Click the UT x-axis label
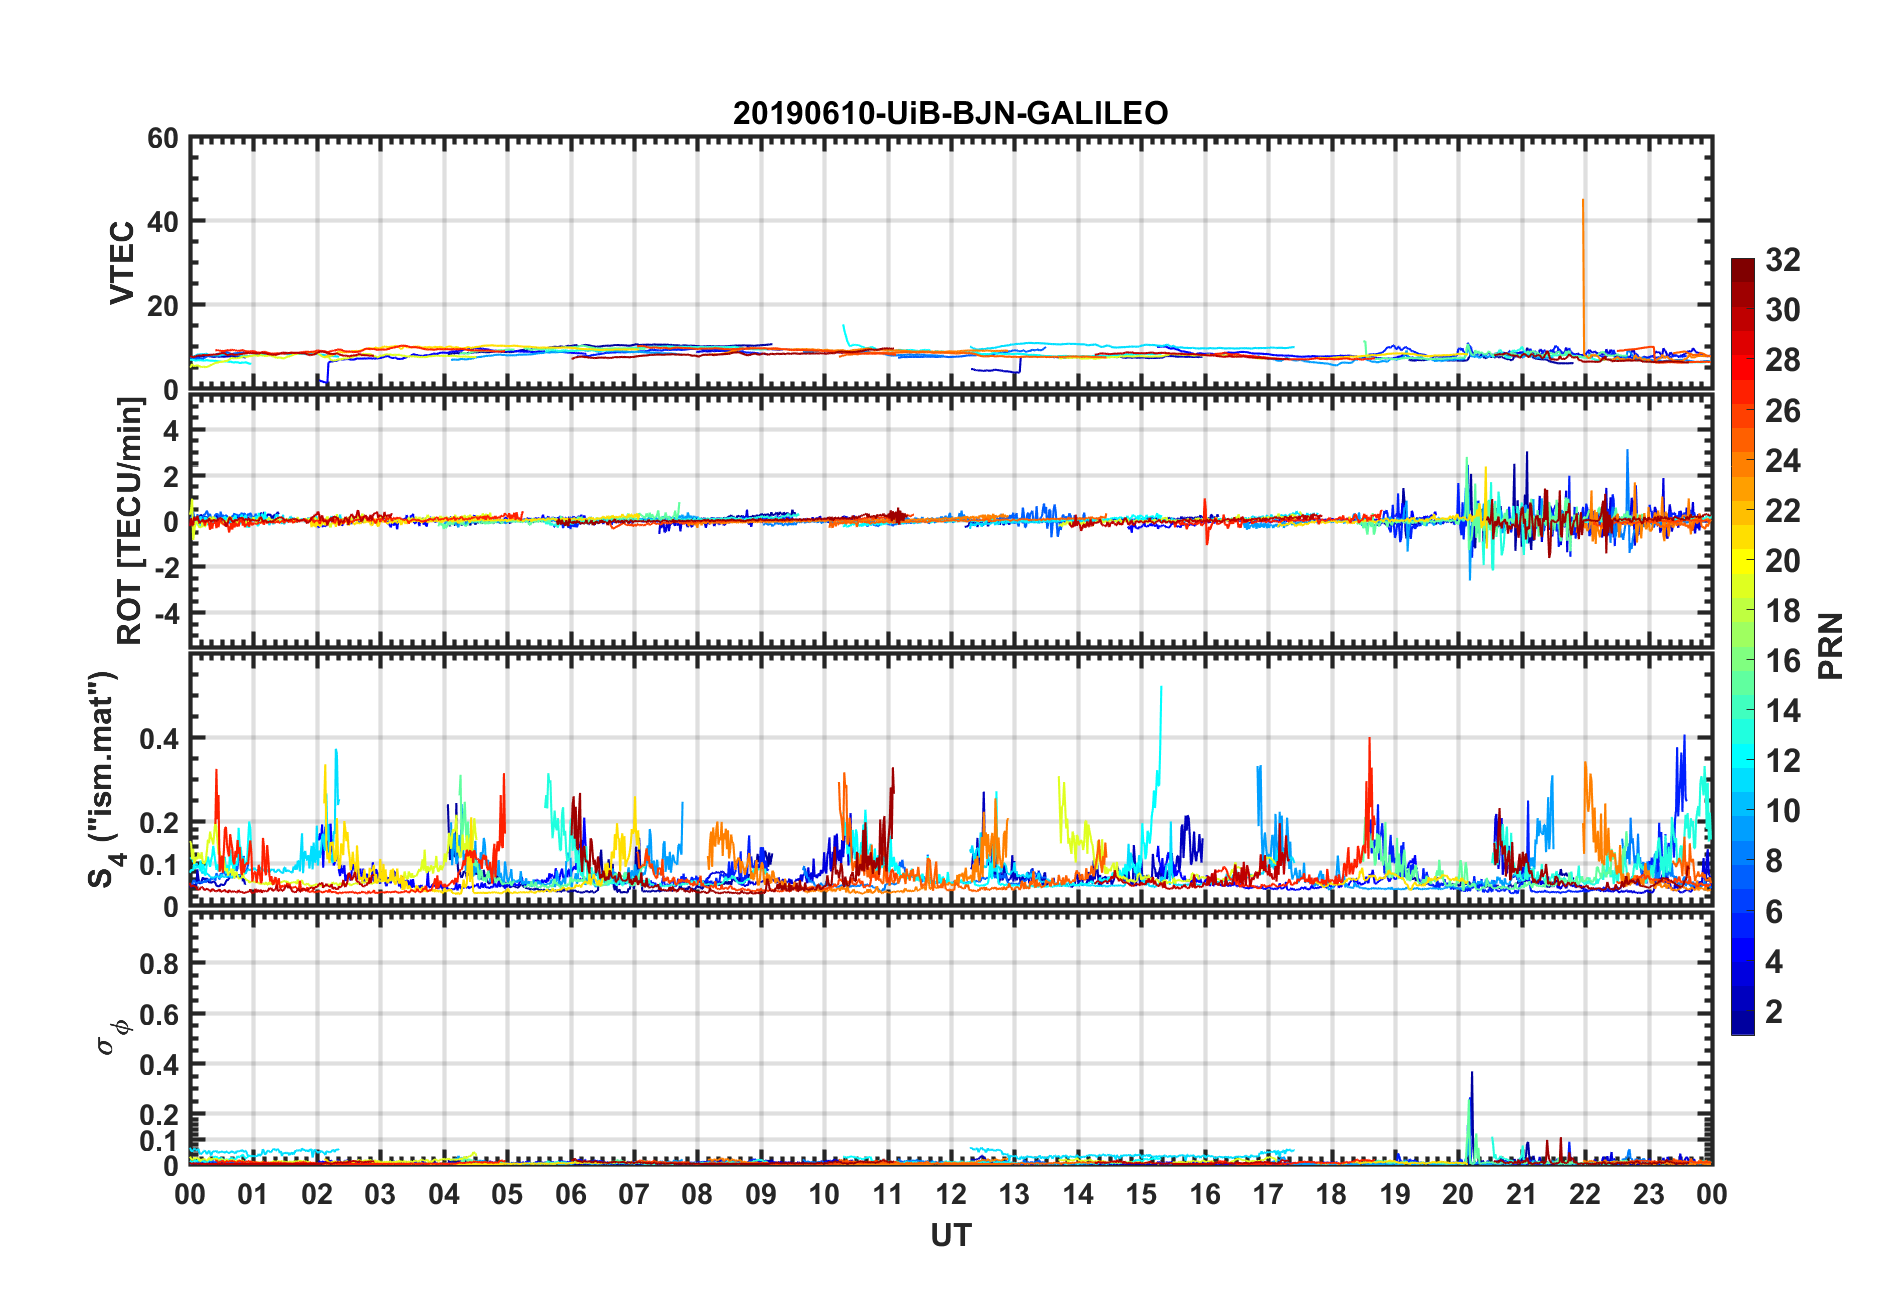The width and height of the screenshot is (1902, 1292). click(x=950, y=1236)
